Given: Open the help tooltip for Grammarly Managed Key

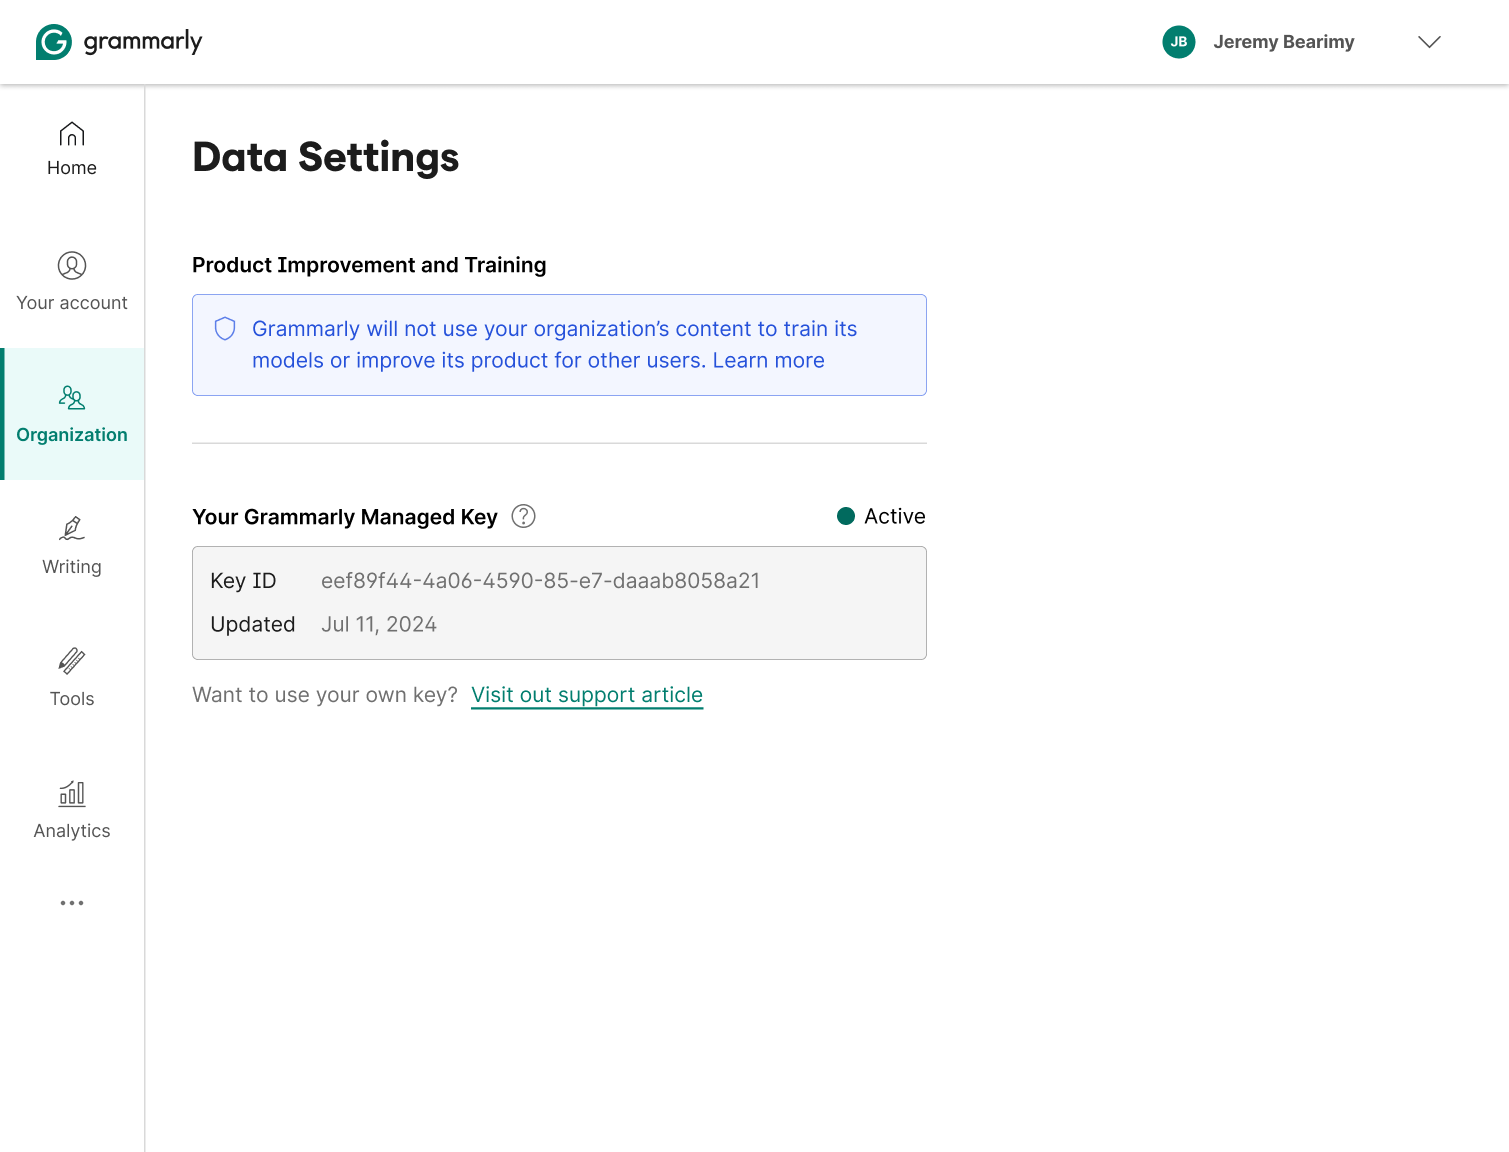Looking at the screenshot, I should click(x=523, y=516).
